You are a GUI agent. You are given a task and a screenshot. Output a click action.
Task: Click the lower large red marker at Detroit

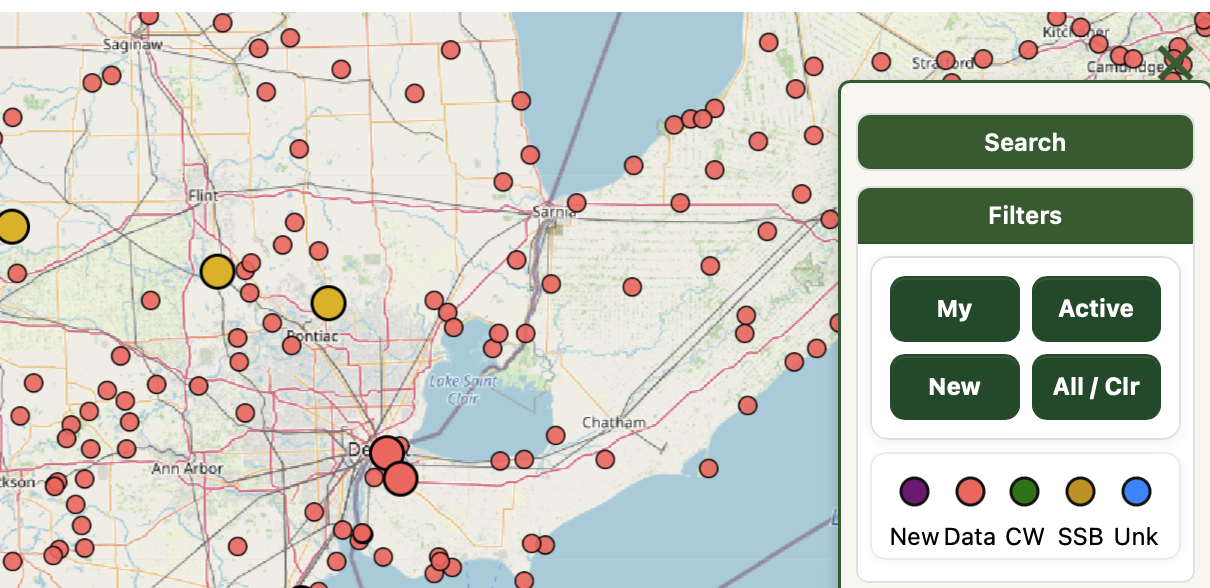[400, 479]
